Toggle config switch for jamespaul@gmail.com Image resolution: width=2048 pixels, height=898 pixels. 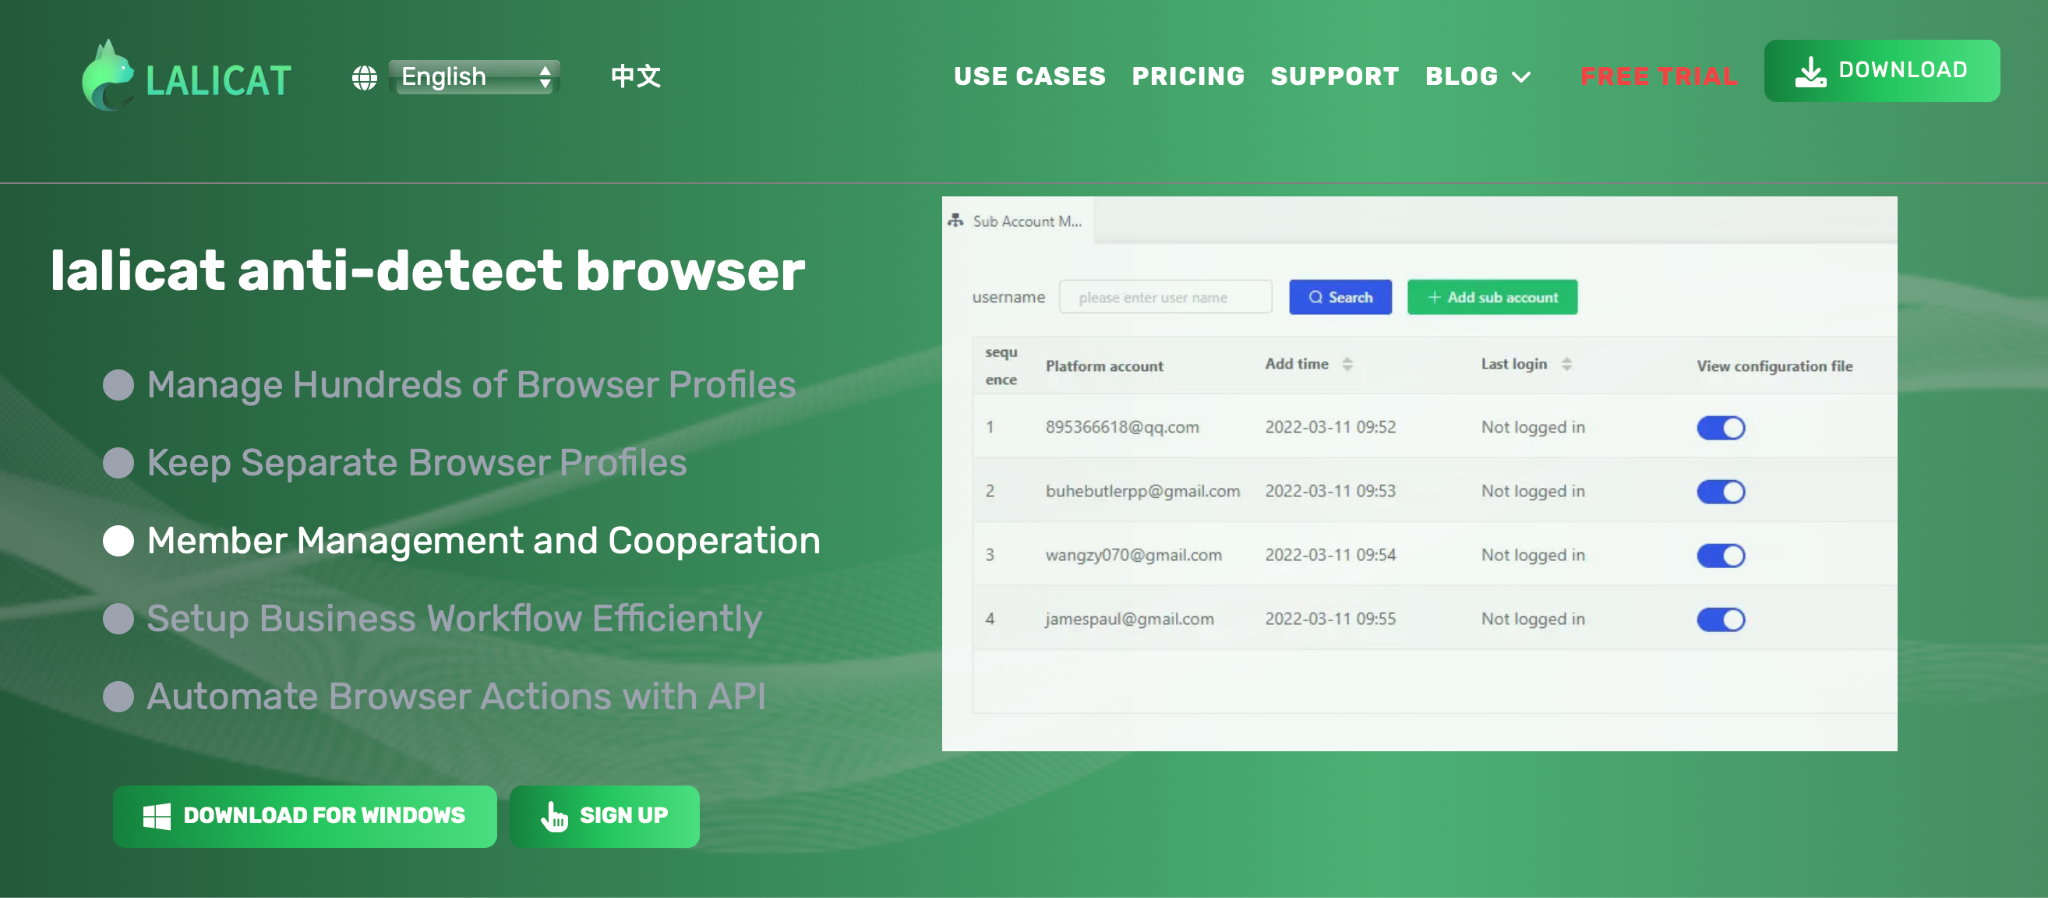[1721, 620]
